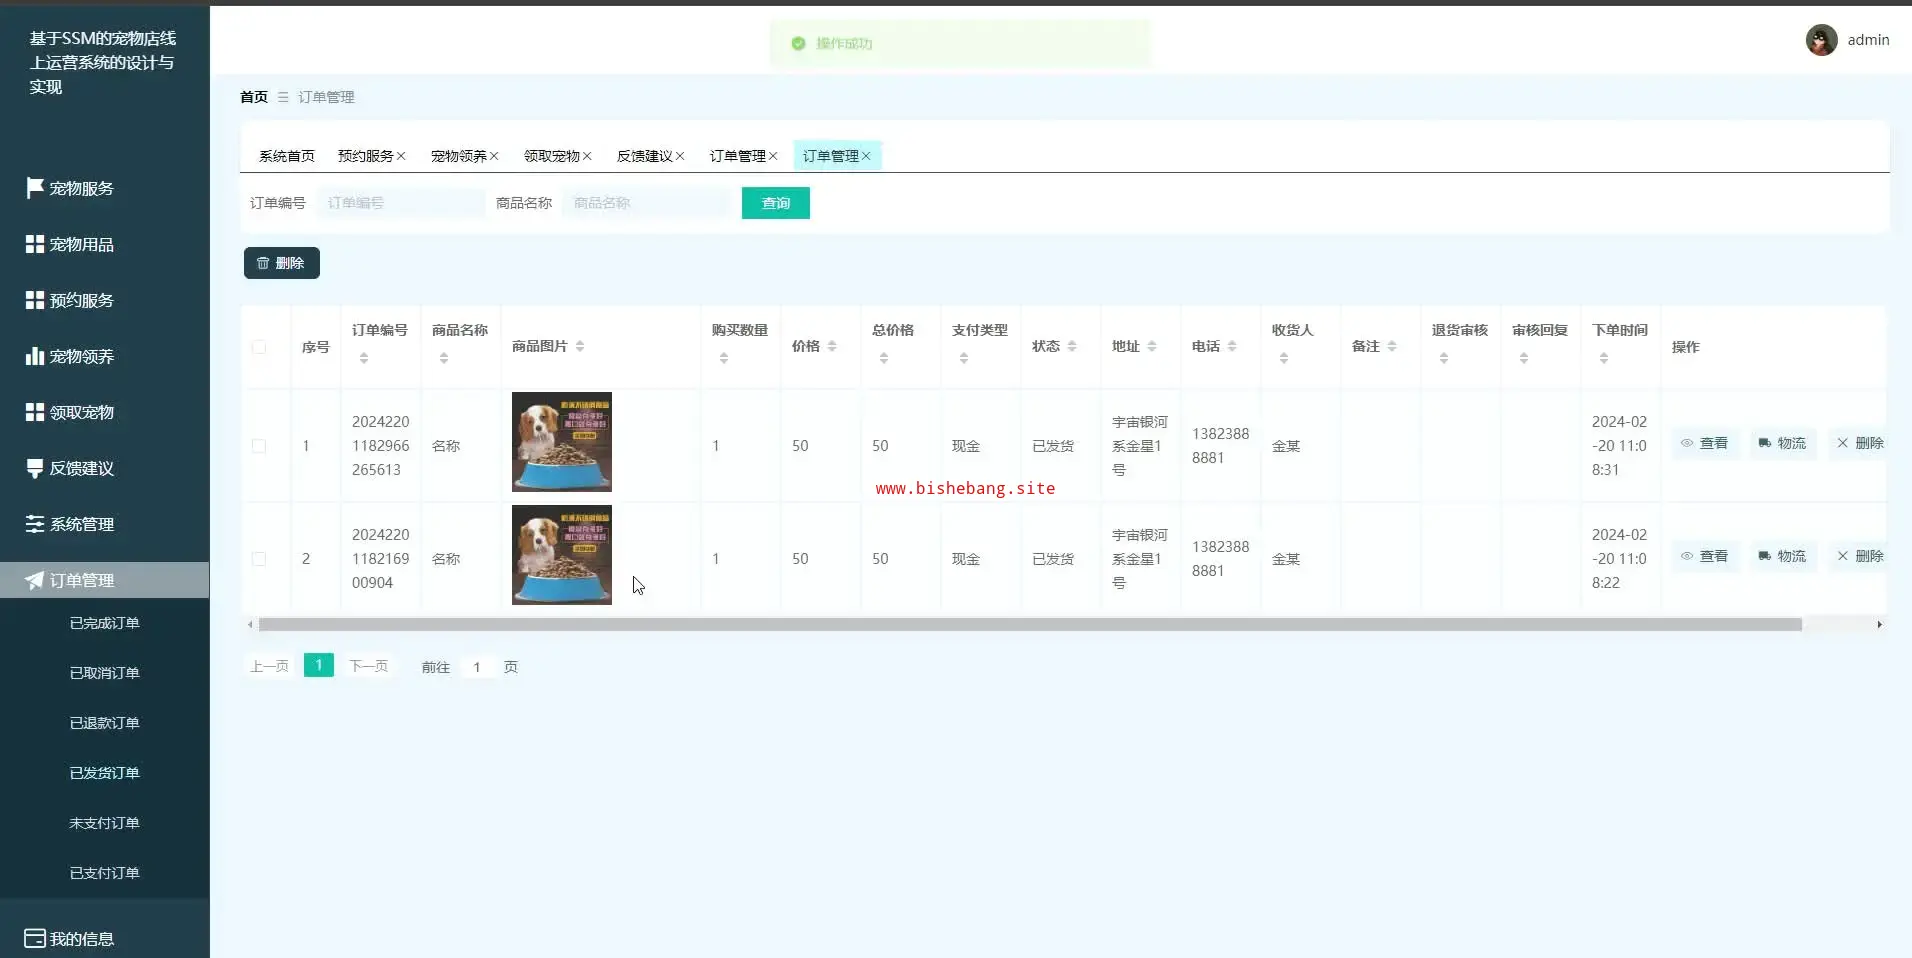
Task: Check the checkbox for order row 1
Action: tap(259, 446)
